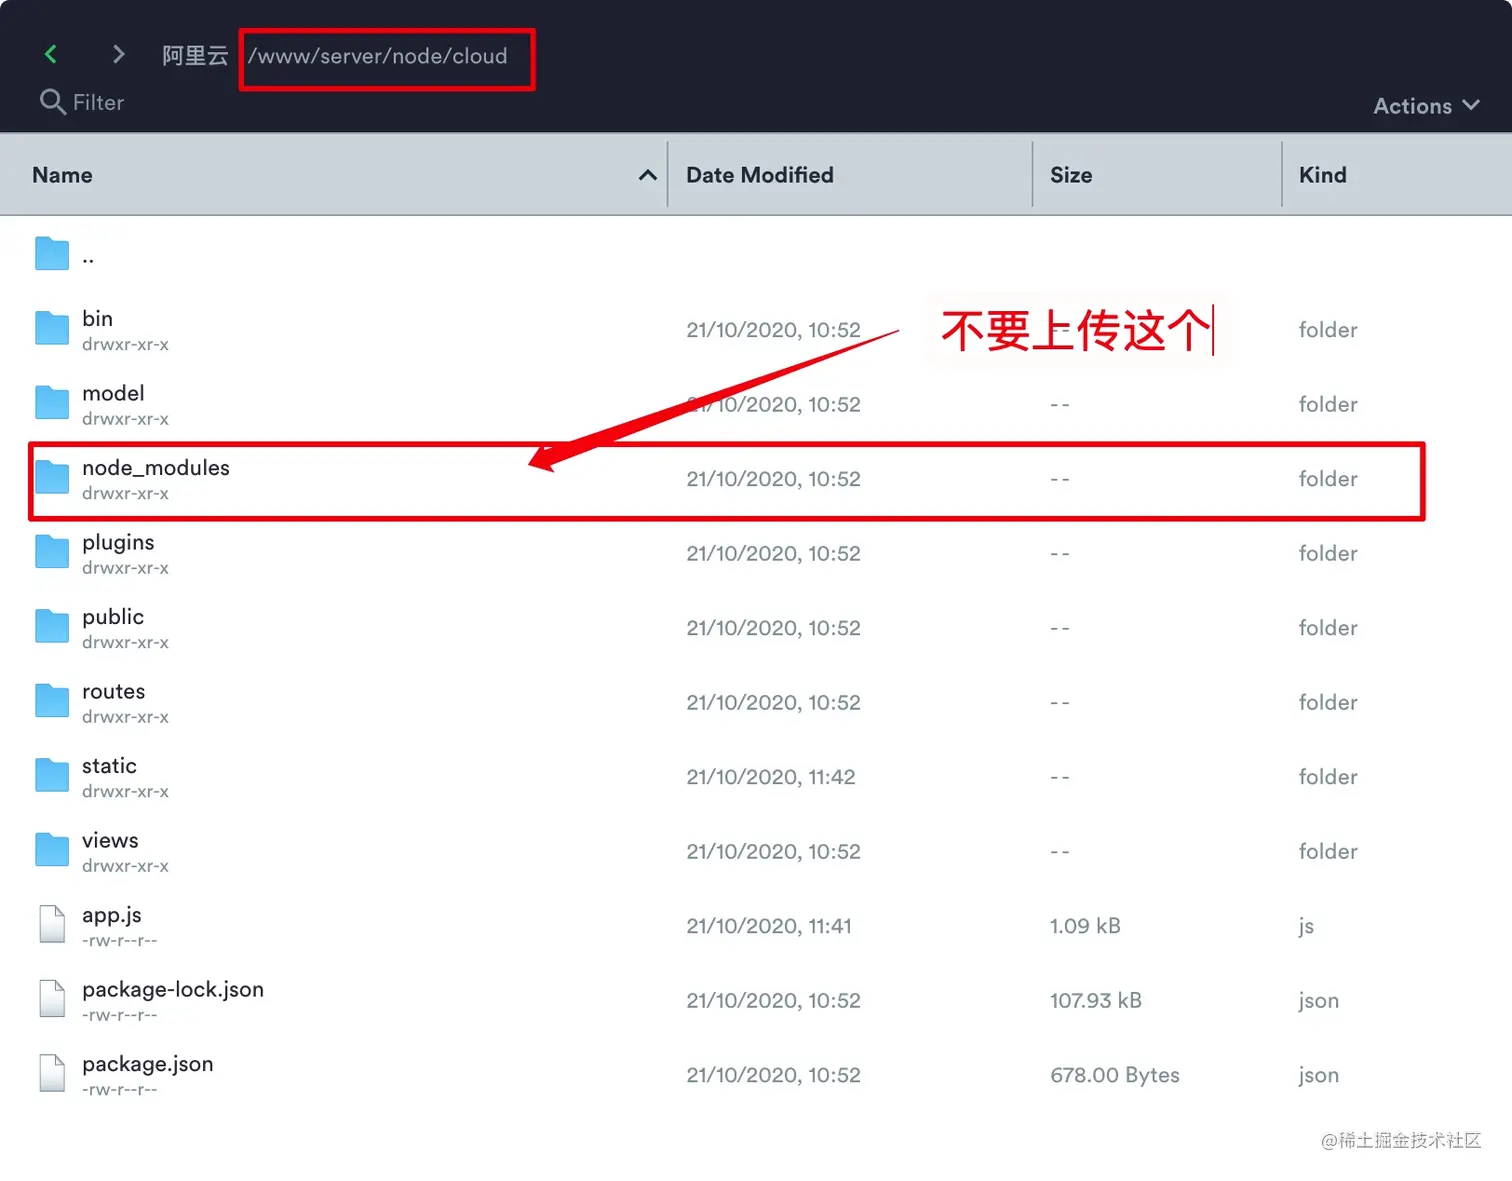Select the 'node_modules' folder name
Screen dimensions: 1512x1181
point(156,467)
